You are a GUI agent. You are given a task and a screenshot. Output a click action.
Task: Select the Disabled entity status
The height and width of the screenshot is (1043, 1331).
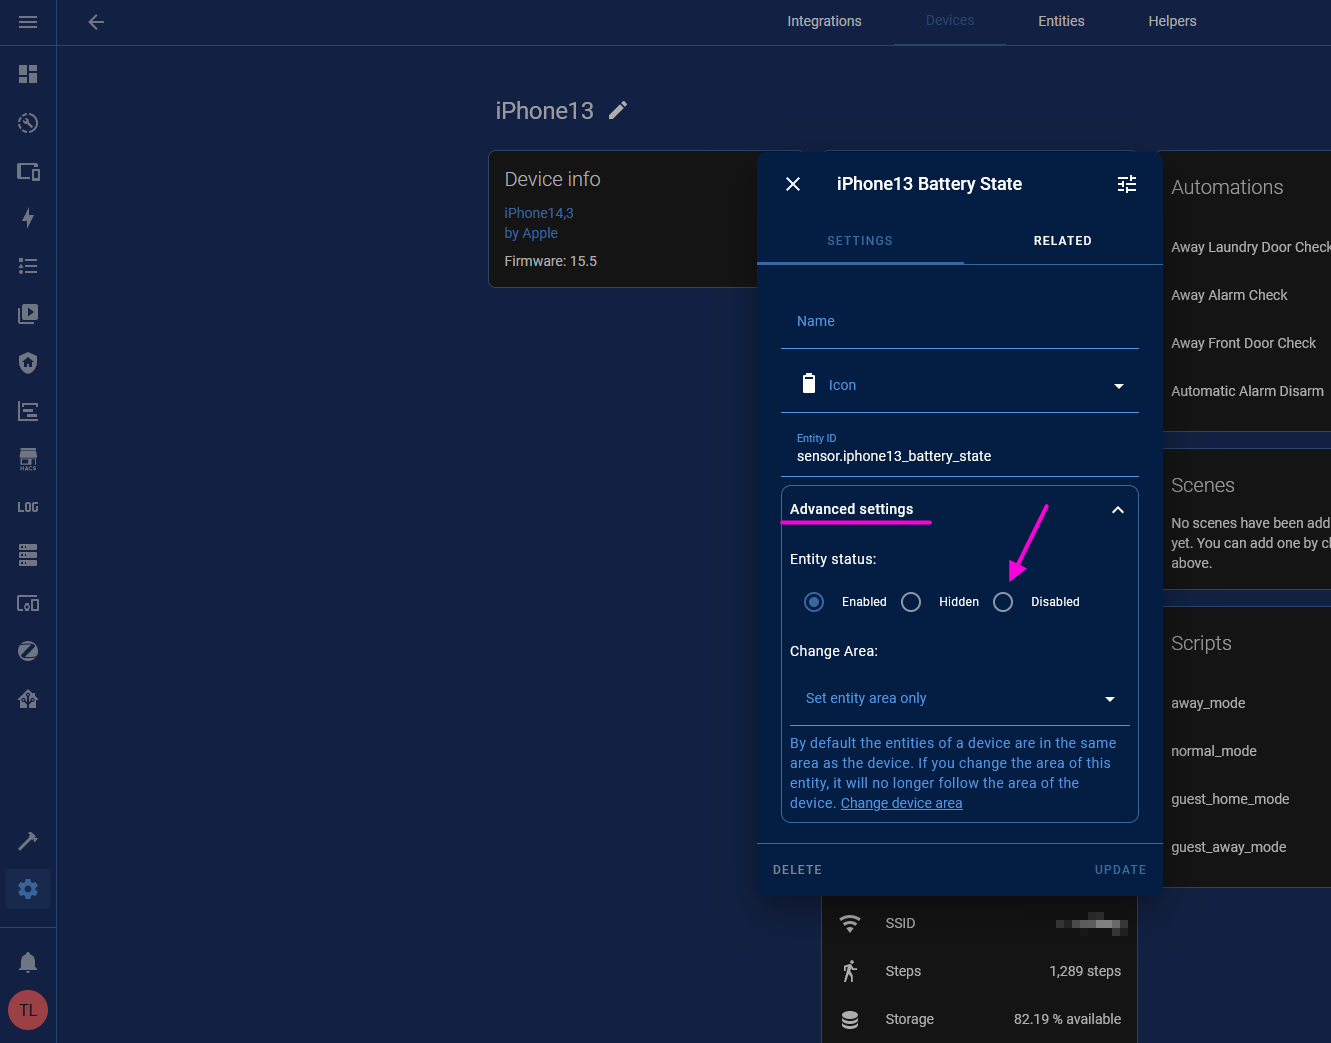point(1003,602)
